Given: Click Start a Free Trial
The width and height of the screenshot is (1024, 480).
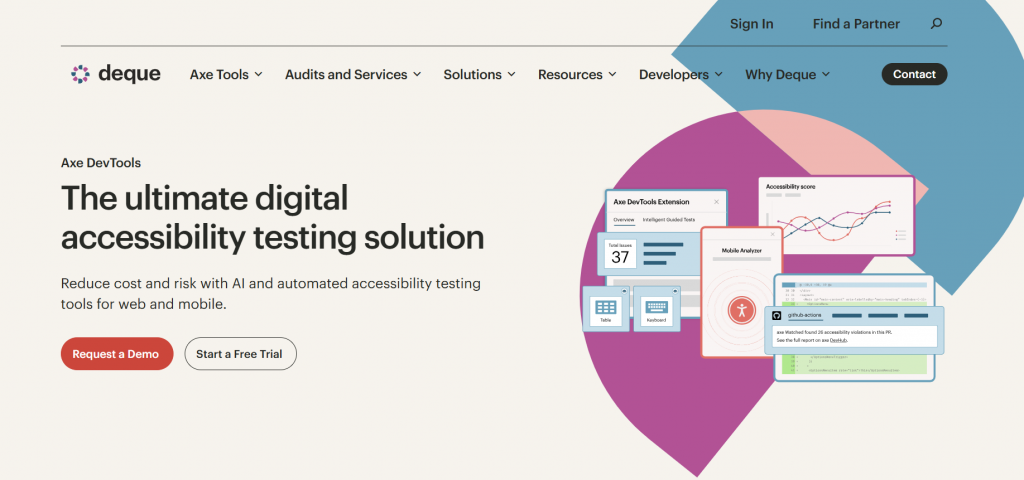Looking at the screenshot, I should [x=240, y=354].
